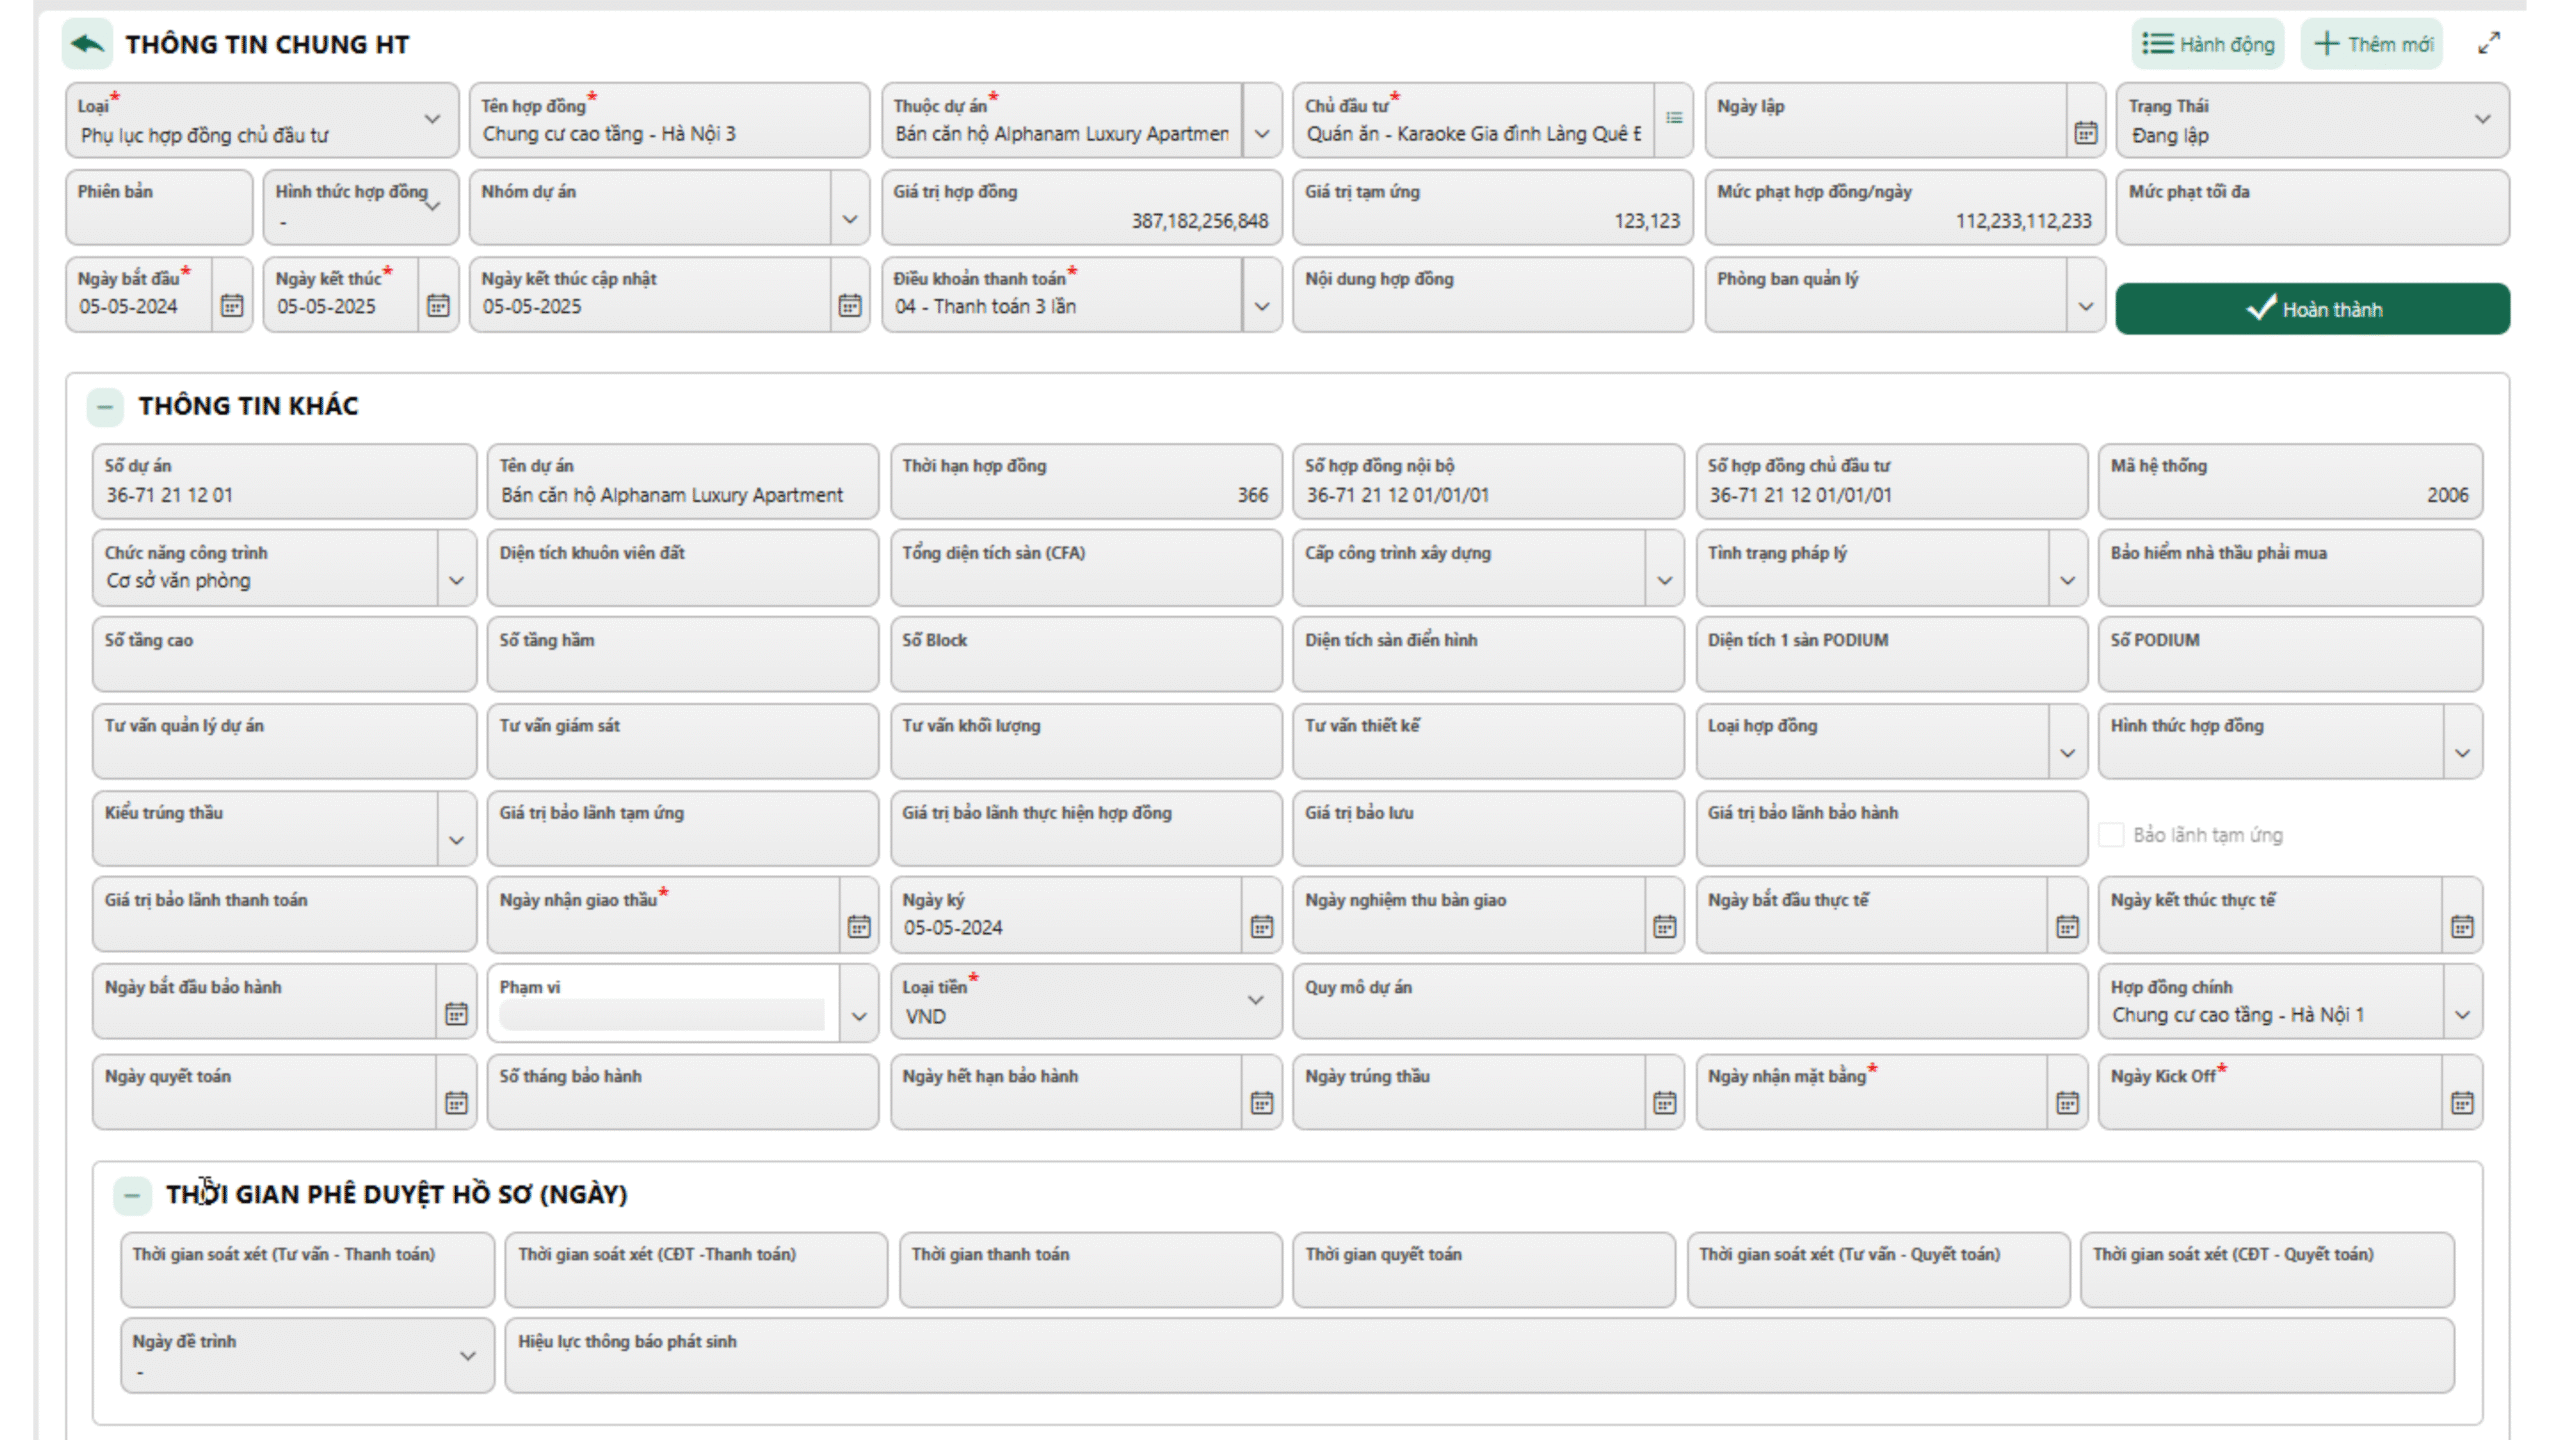Open calendar for Ngày nhận giao thầu
Screen dimensions: 2560x1440
858,927
